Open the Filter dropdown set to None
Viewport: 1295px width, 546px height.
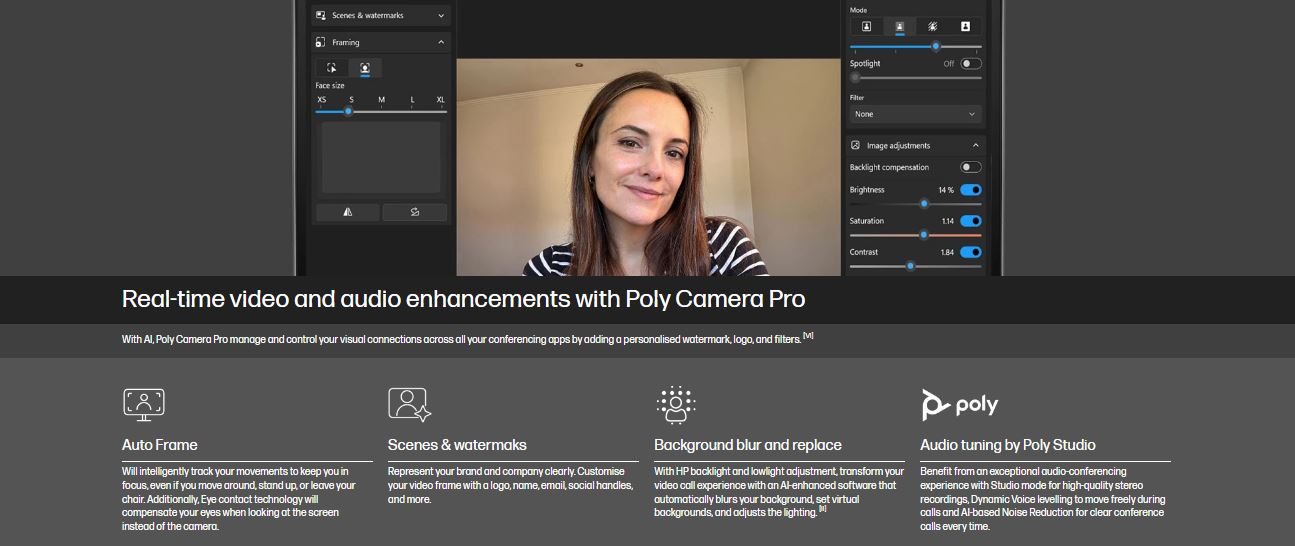[x=915, y=114]
